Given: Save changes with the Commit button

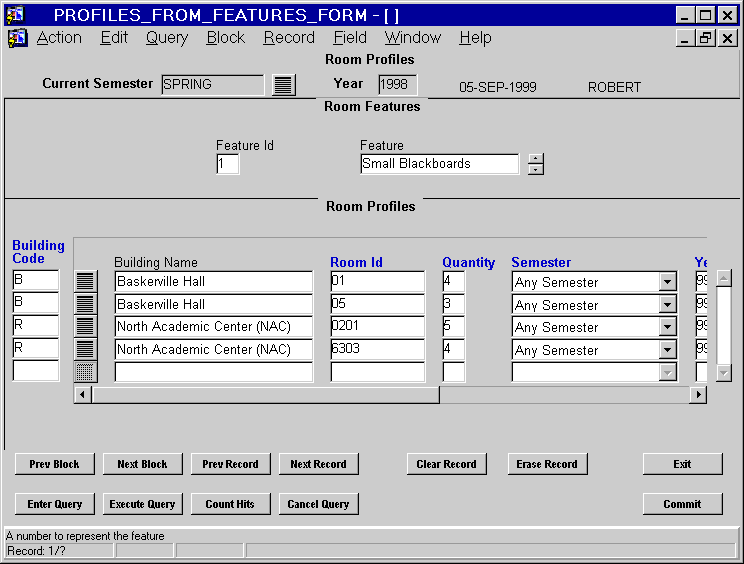Looking at the screenshot, I should click(682, 504).
